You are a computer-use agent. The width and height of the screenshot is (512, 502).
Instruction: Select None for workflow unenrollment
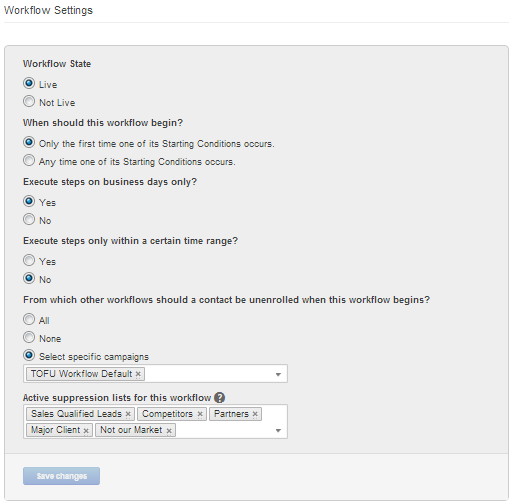coord(29,337)
